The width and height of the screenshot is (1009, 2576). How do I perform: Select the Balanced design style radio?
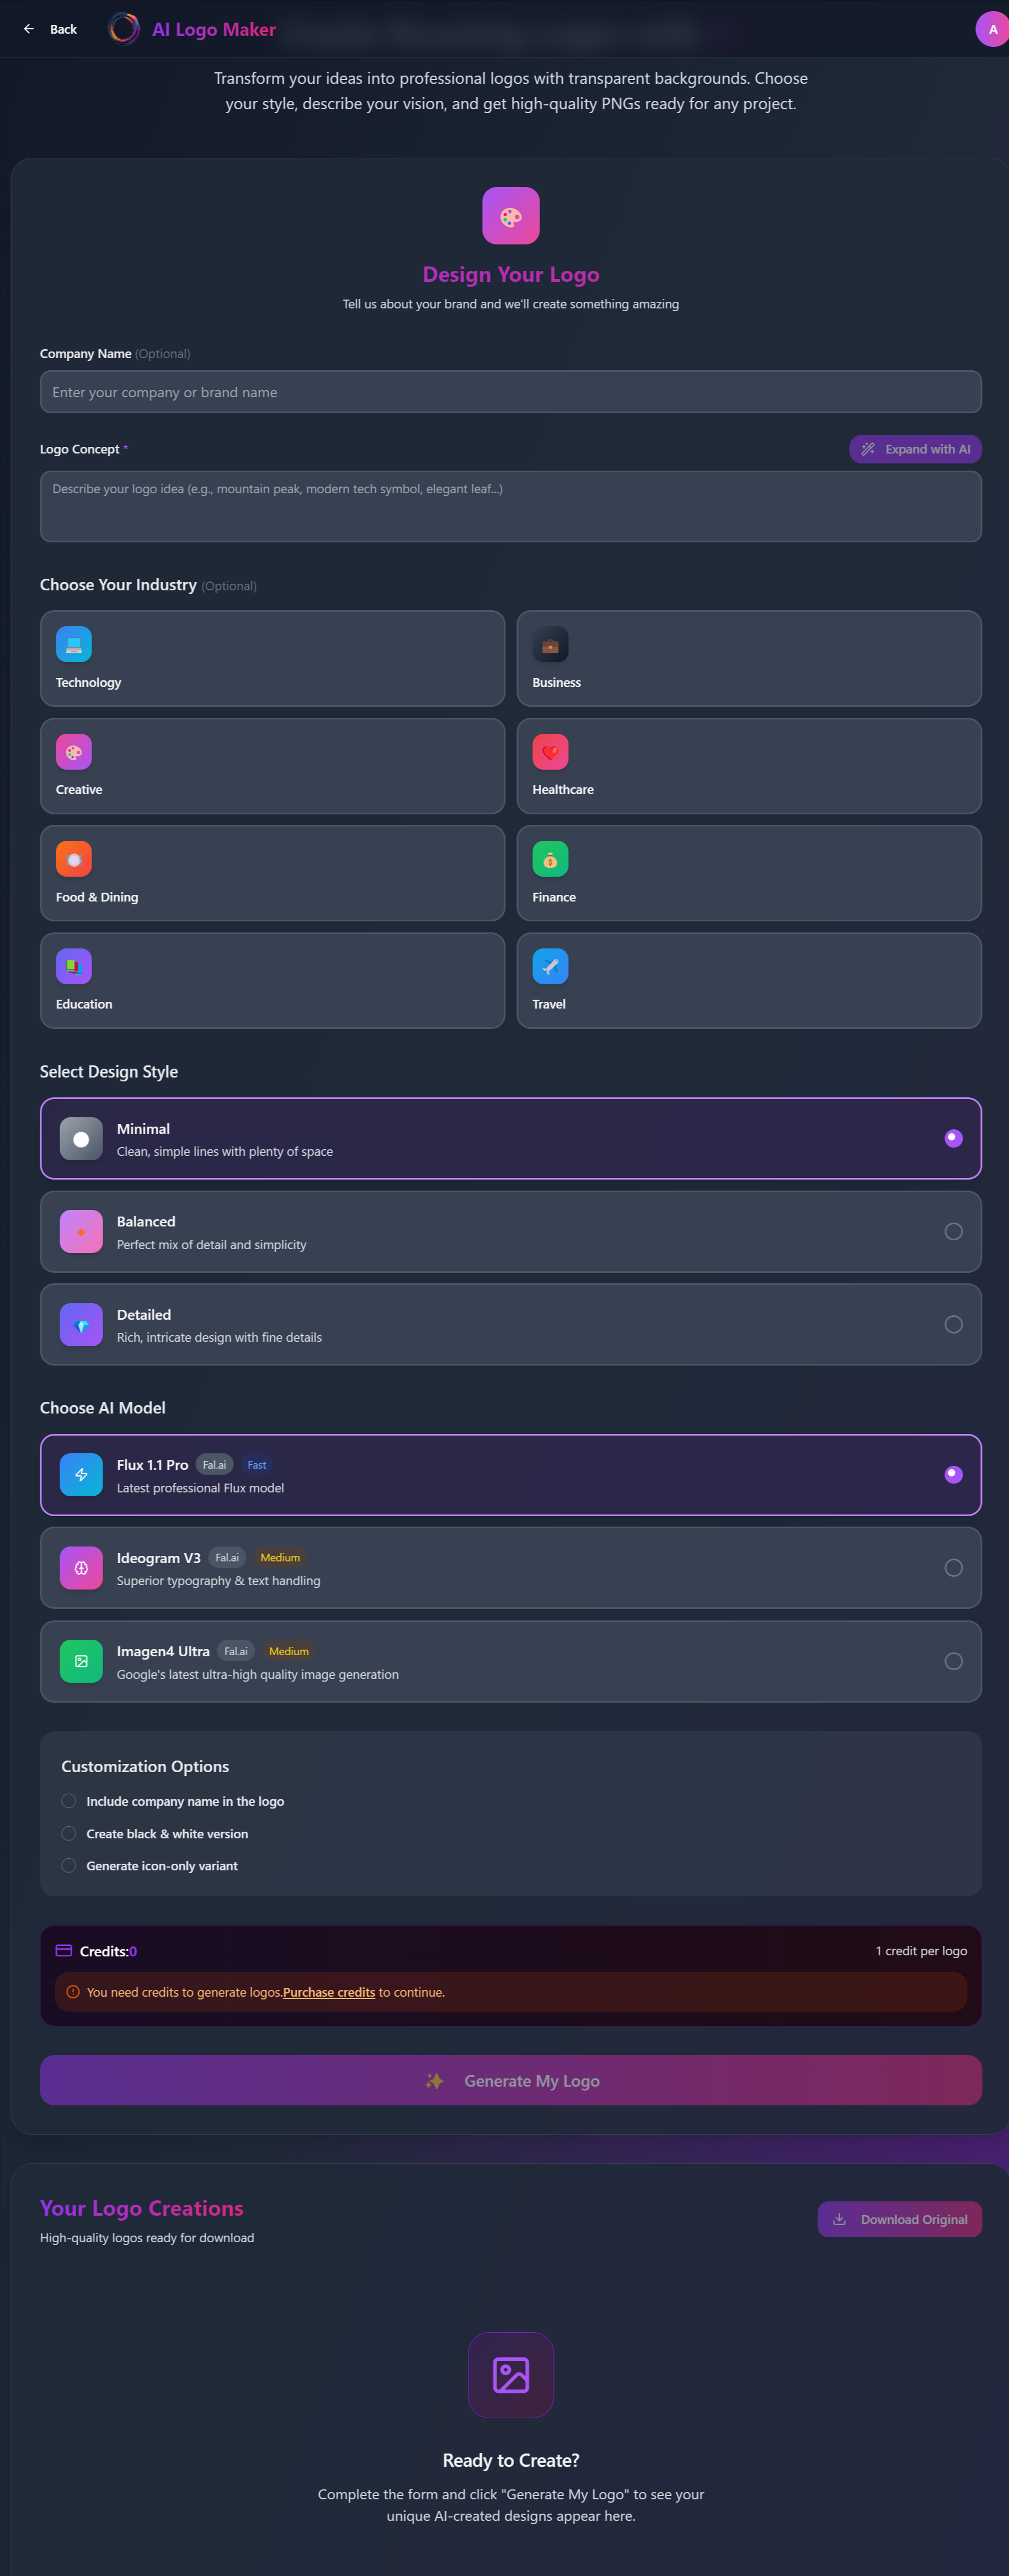(953, 1231)
